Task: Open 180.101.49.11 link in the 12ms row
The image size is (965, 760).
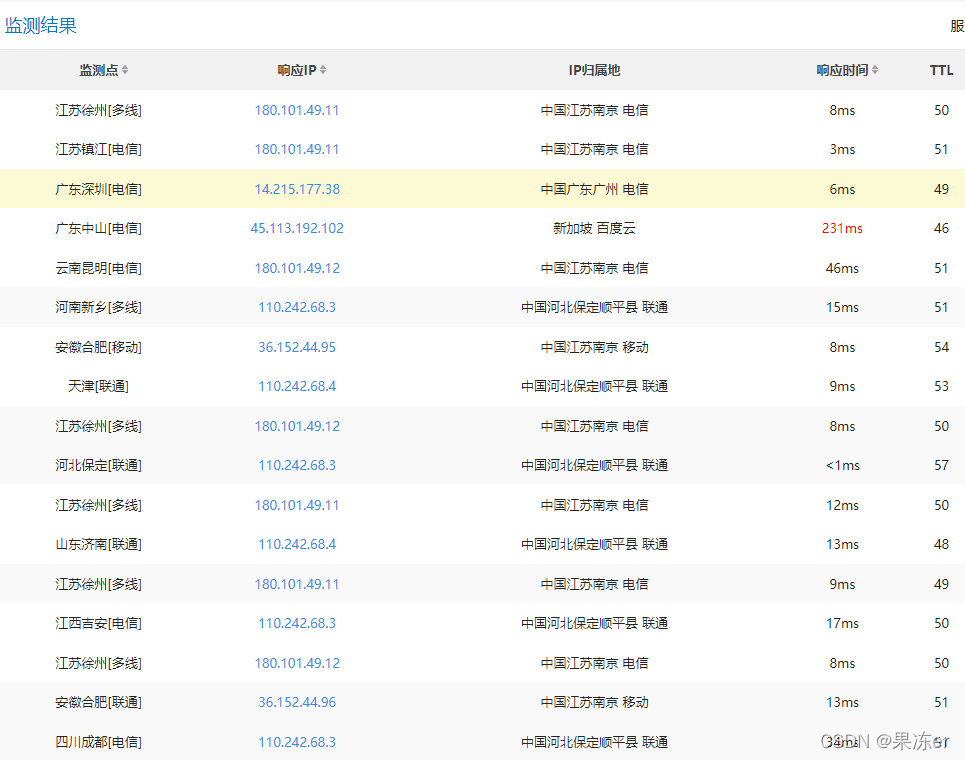Action: pos(297,505)
